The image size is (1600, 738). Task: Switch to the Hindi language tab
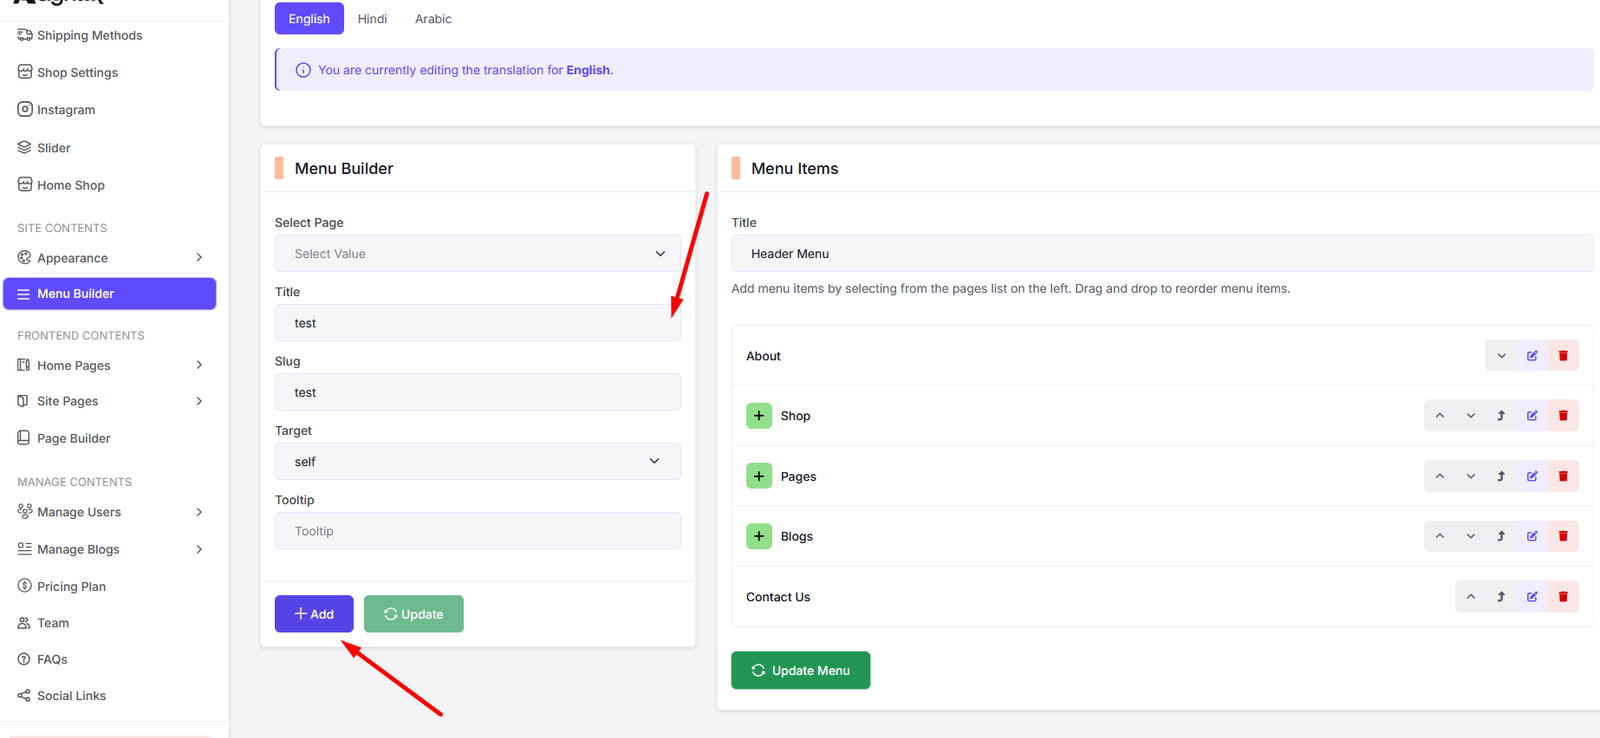pyautogui.click(x=372, y=19)
